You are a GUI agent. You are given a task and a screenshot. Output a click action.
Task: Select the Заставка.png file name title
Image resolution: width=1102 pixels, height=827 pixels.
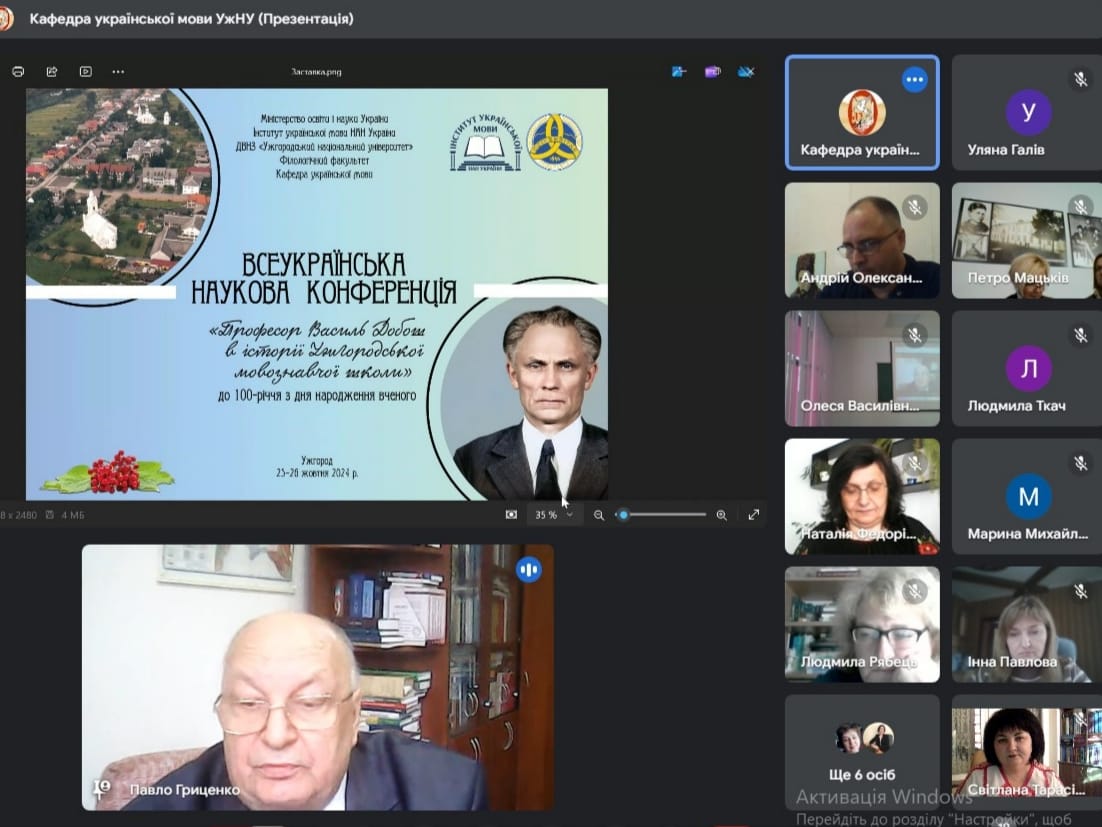point(316,72)
